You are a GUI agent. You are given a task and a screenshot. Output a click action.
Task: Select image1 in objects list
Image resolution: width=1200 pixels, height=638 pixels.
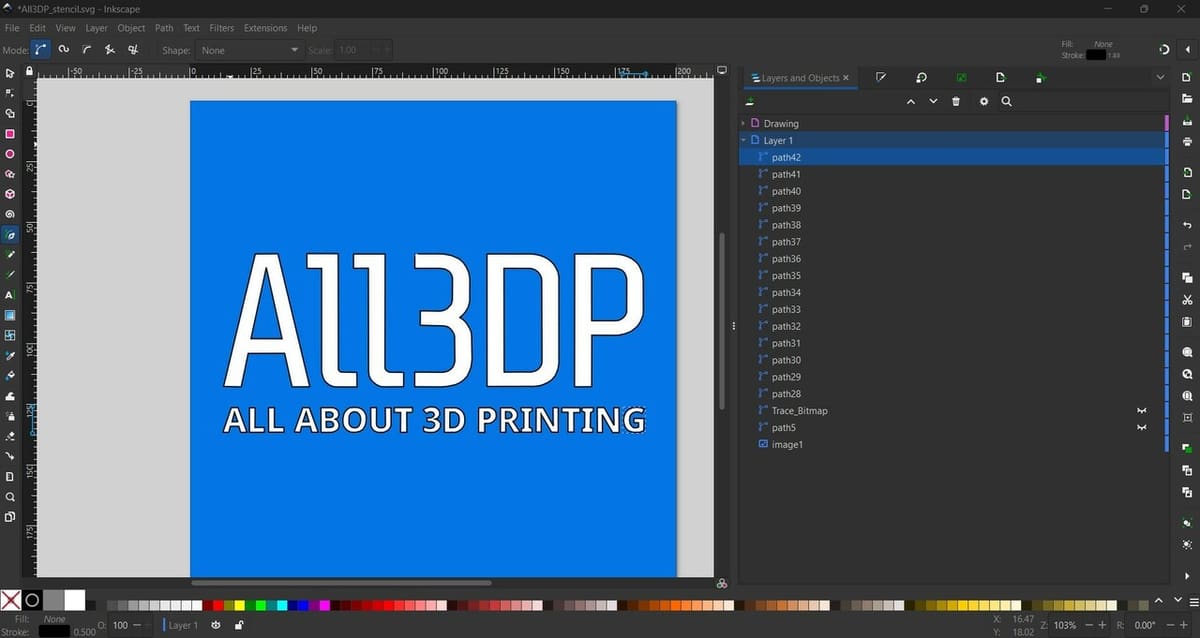(952, 445)
